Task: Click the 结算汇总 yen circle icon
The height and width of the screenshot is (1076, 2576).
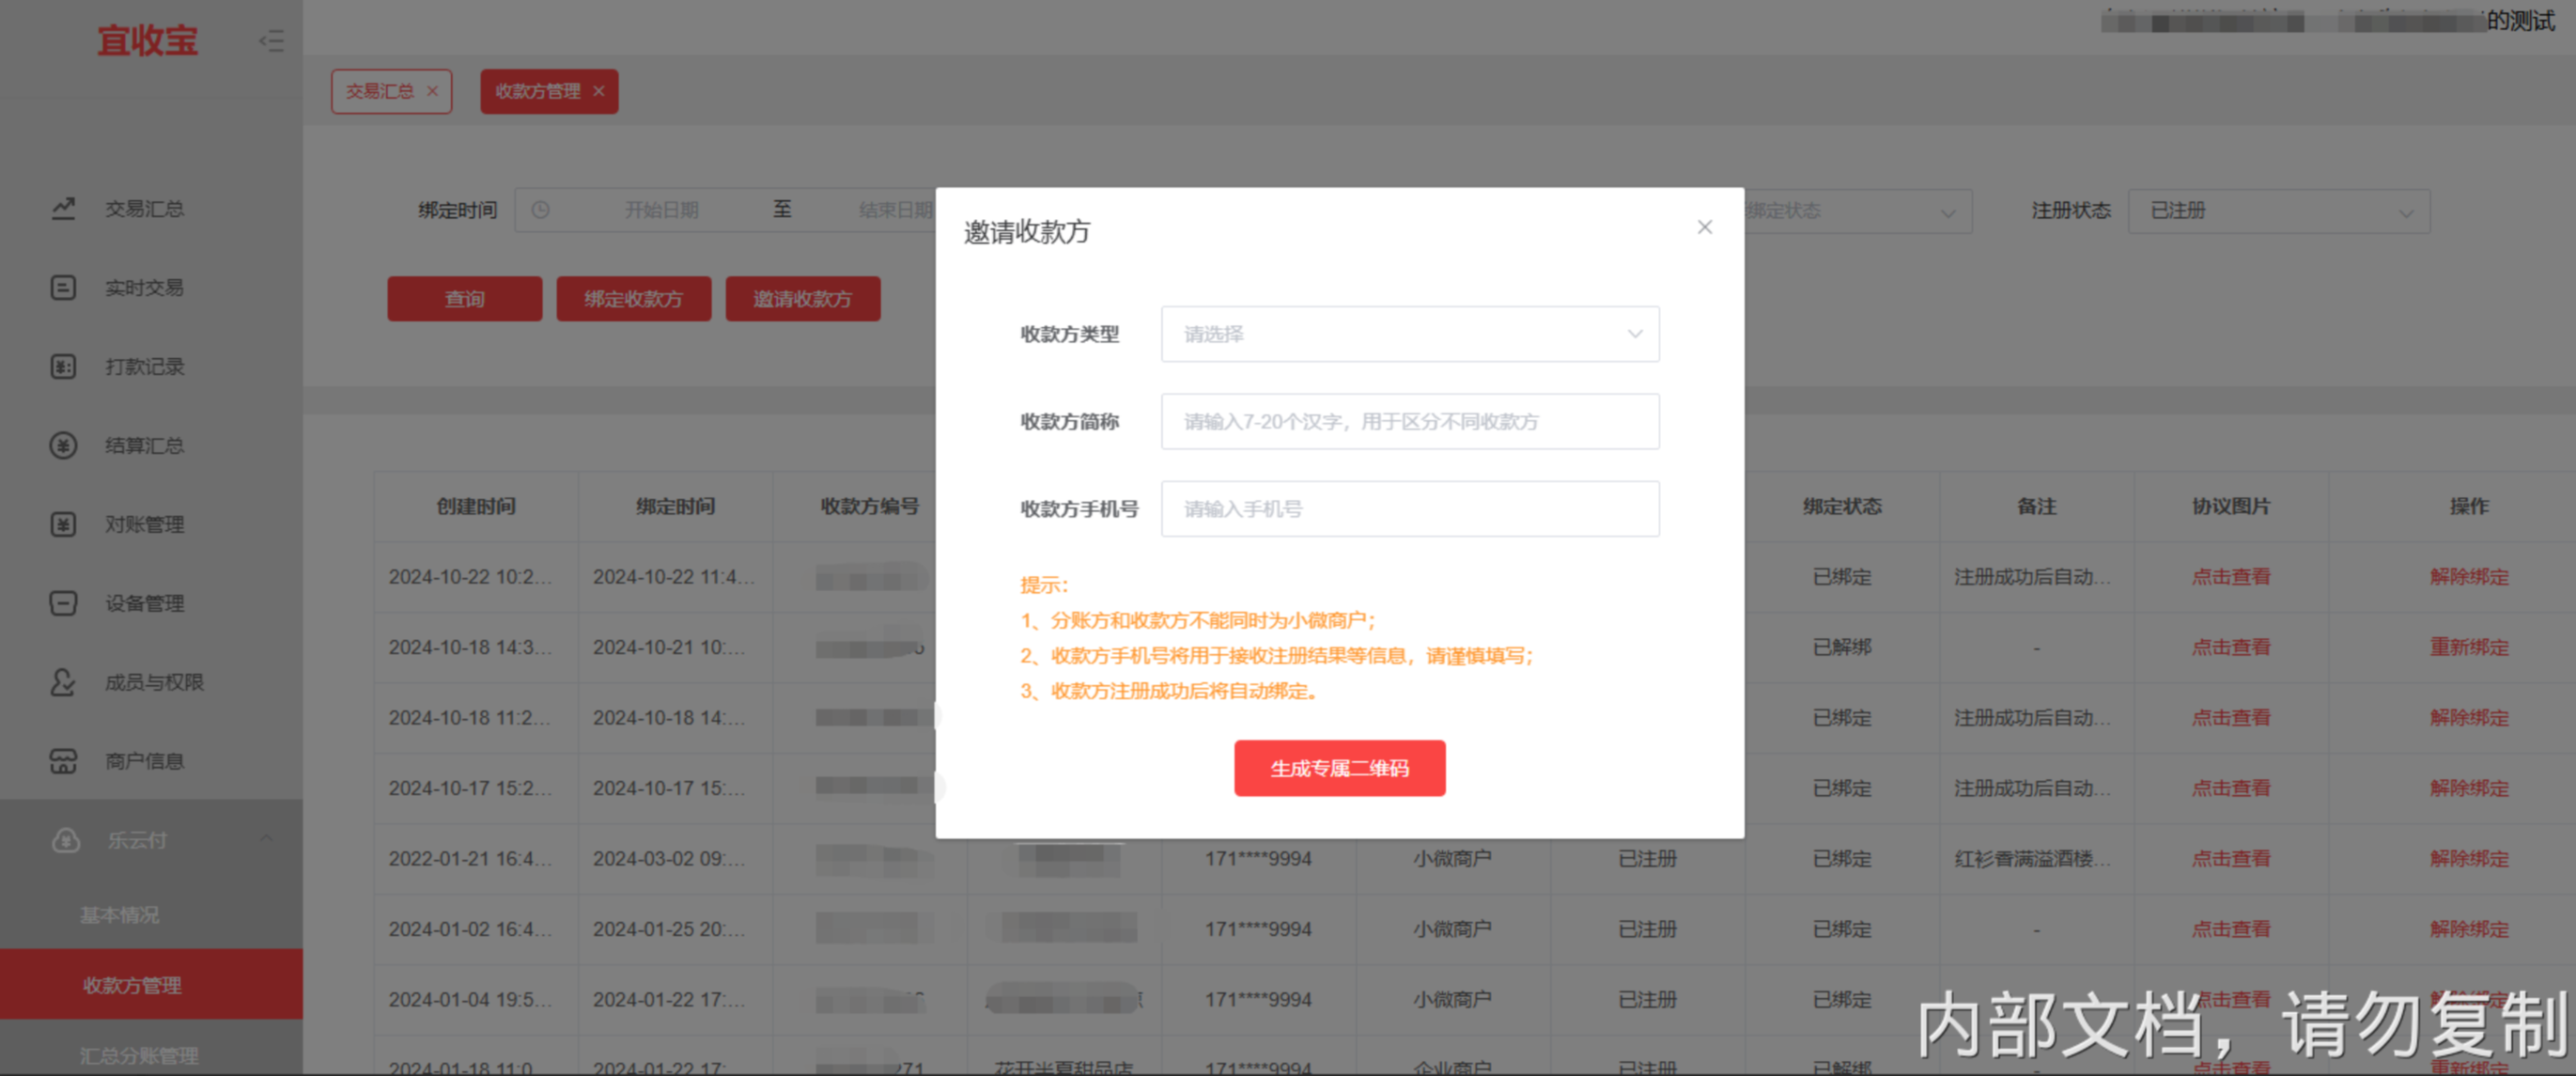Action: coord(63,445)
